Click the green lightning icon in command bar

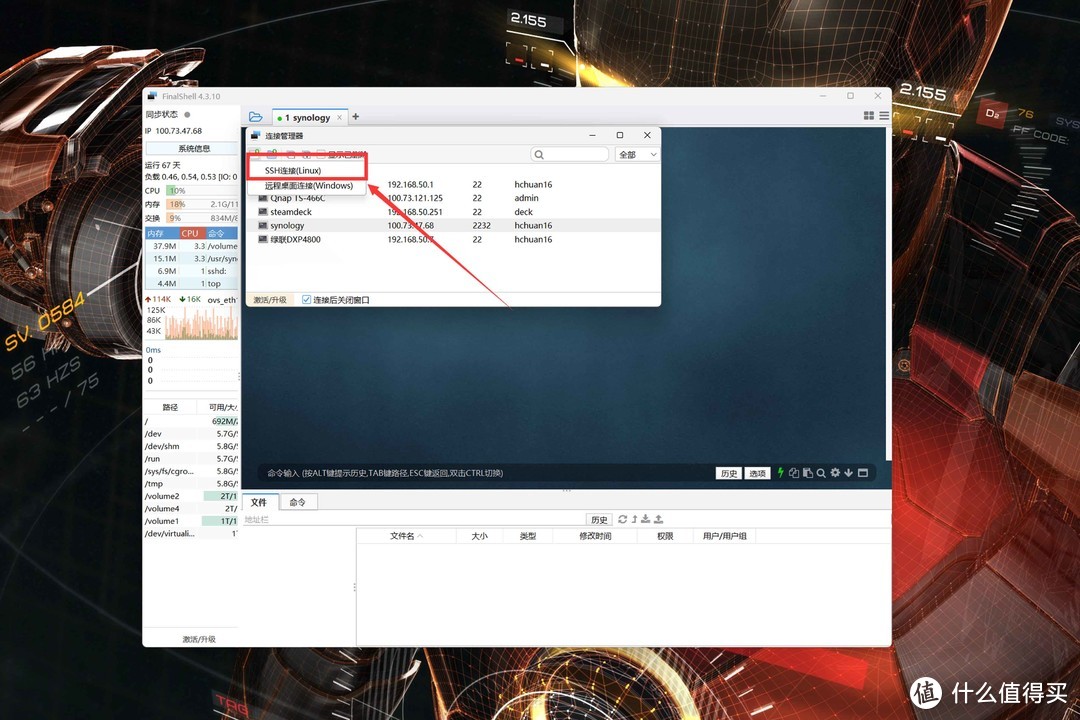(x=781, y=472)
